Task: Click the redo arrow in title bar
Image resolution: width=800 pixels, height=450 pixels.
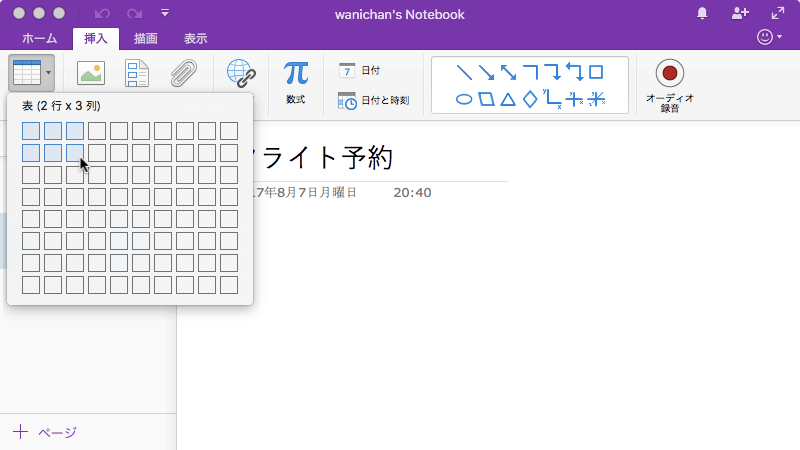Action: point(134,14)
